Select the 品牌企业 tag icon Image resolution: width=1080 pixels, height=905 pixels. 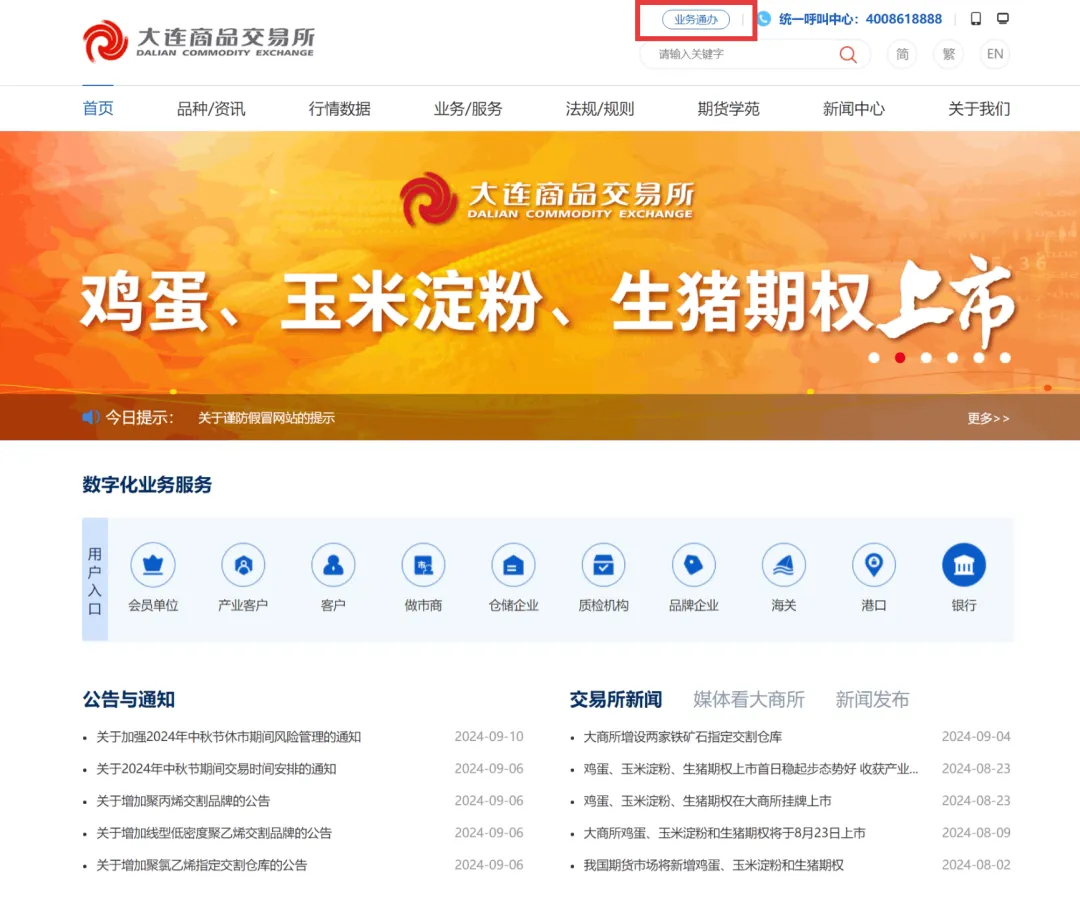tap(693, 566)
